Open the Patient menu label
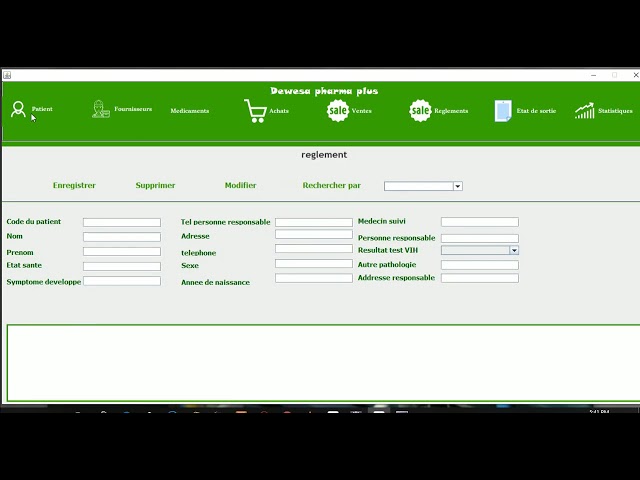Viewport: 640px width, 480px height. [x=42, y=109]
